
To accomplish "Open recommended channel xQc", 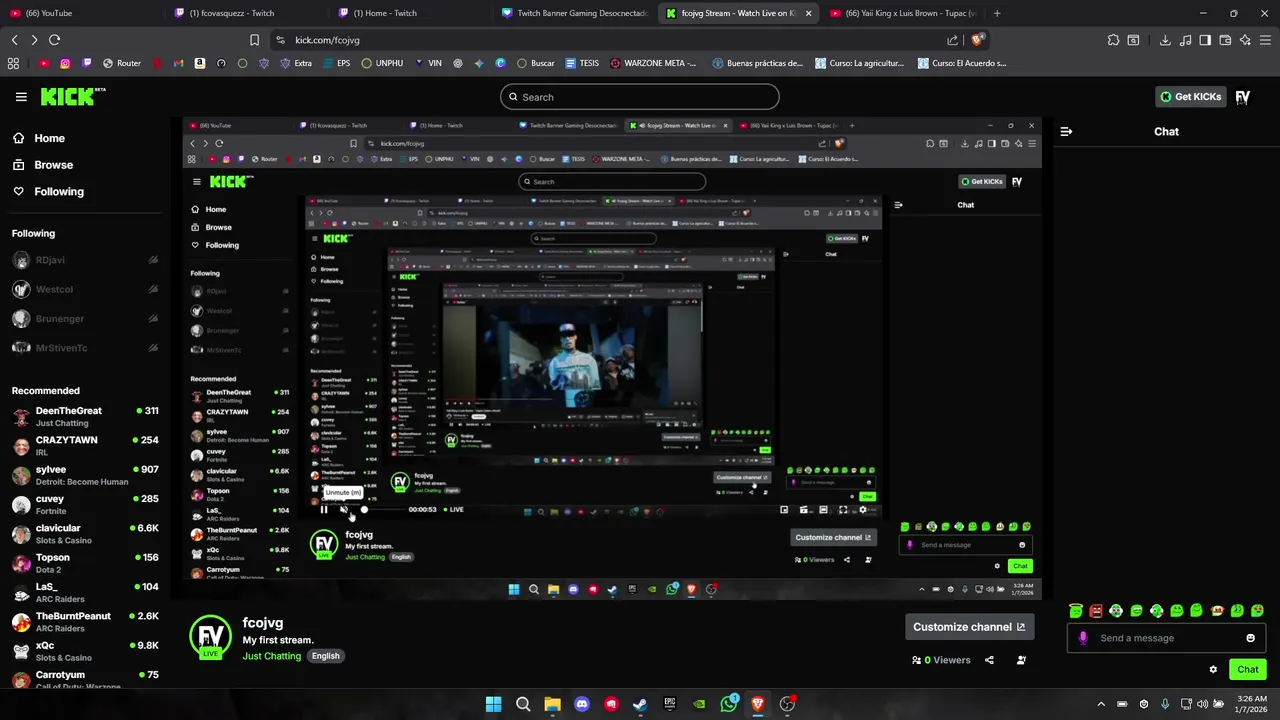I will (84, 651).
